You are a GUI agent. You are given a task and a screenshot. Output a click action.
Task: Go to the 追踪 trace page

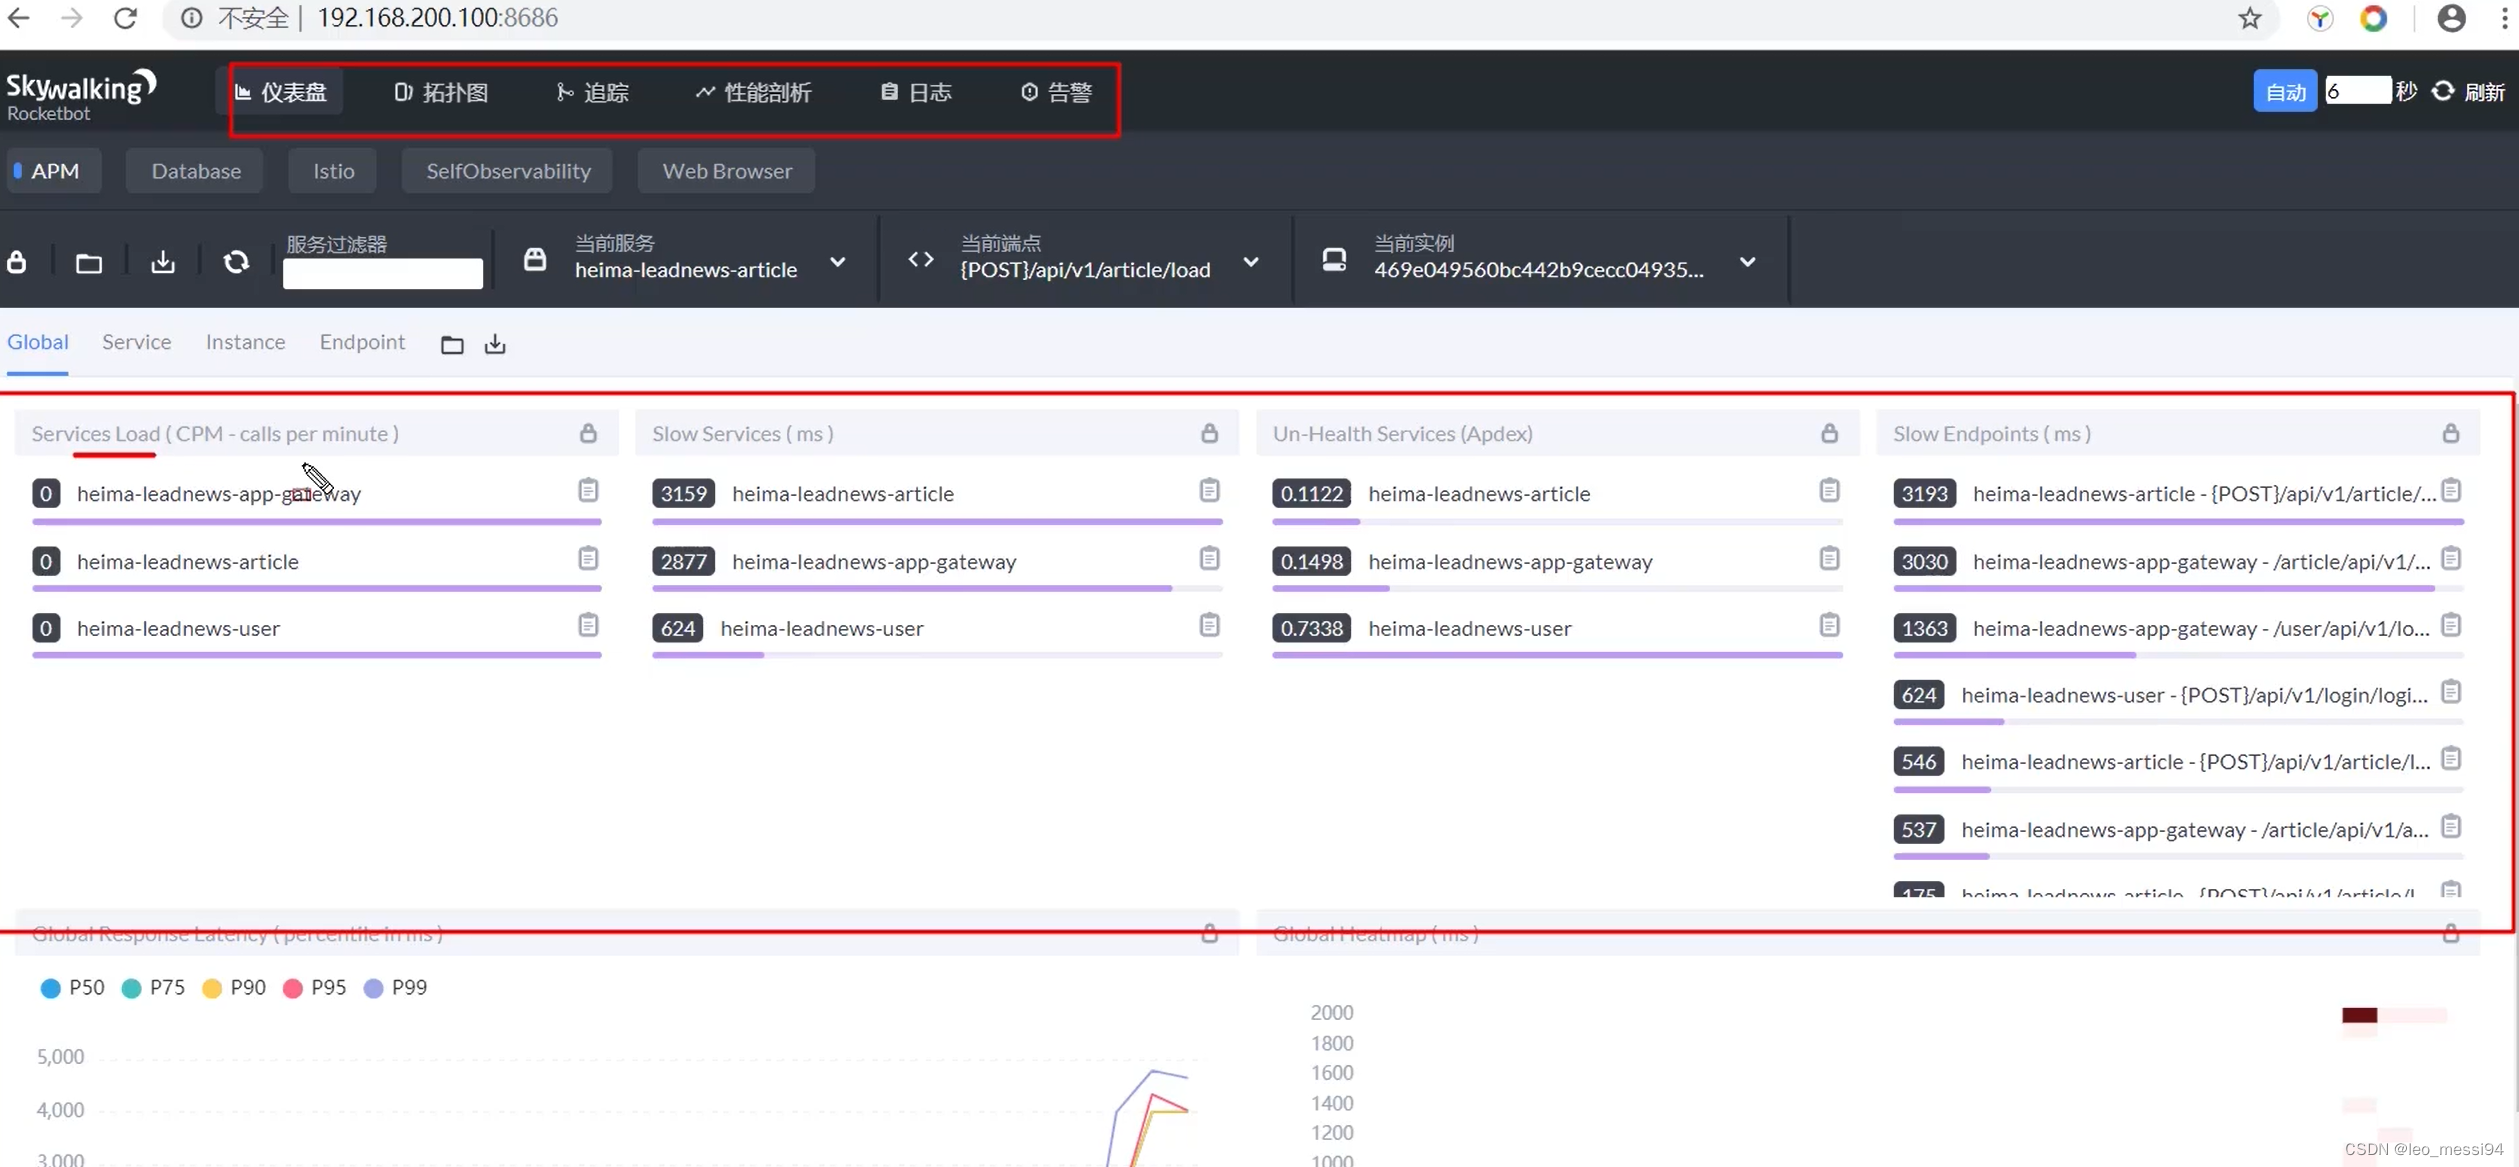click(x=593, y=92)
